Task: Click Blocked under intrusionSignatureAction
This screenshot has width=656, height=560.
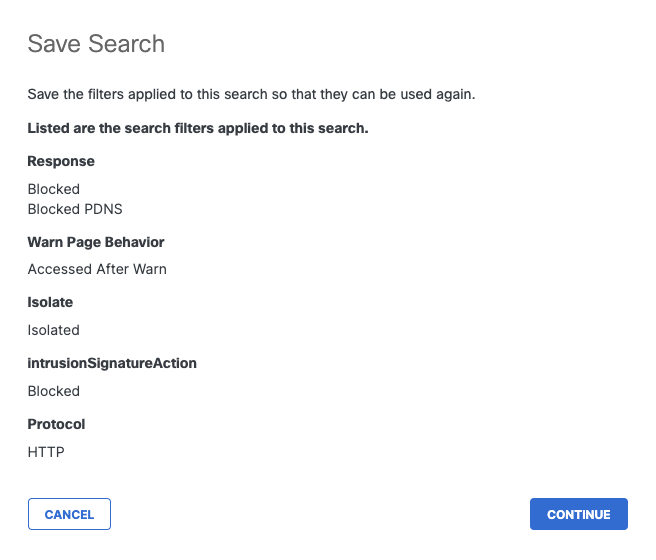Action: coord(54,391)
